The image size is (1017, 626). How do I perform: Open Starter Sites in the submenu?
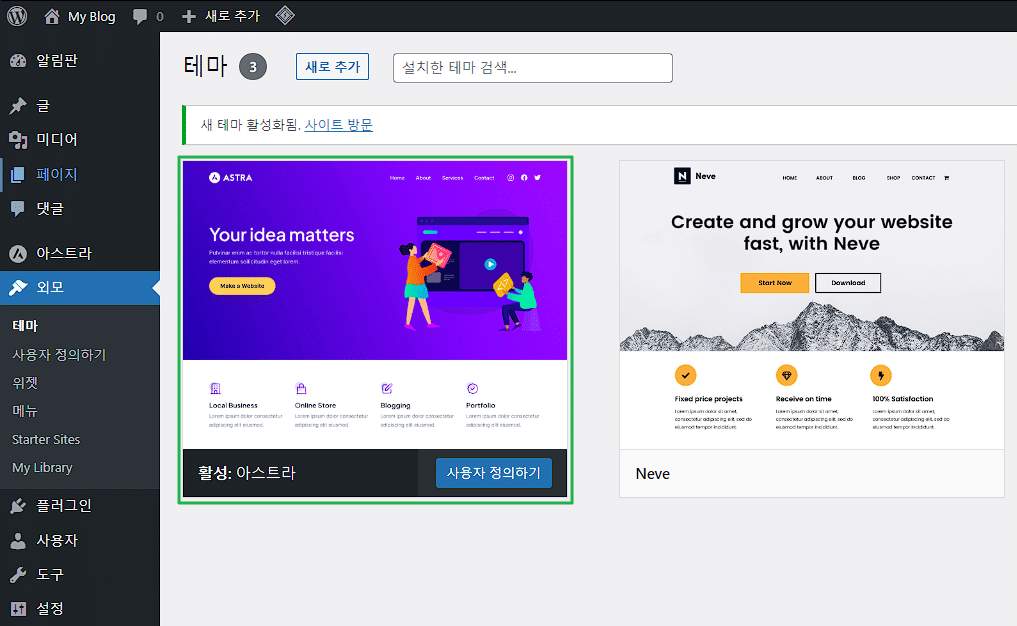coord(46,439)
